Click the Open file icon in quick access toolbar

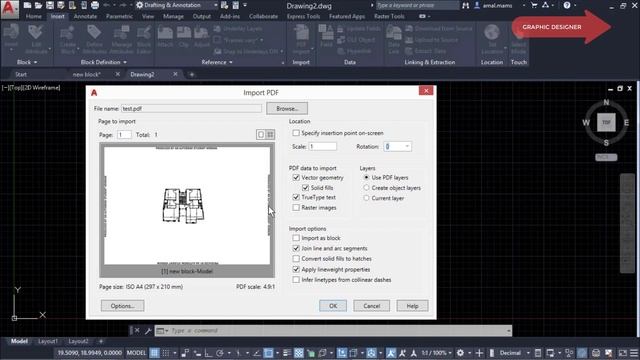38,5
